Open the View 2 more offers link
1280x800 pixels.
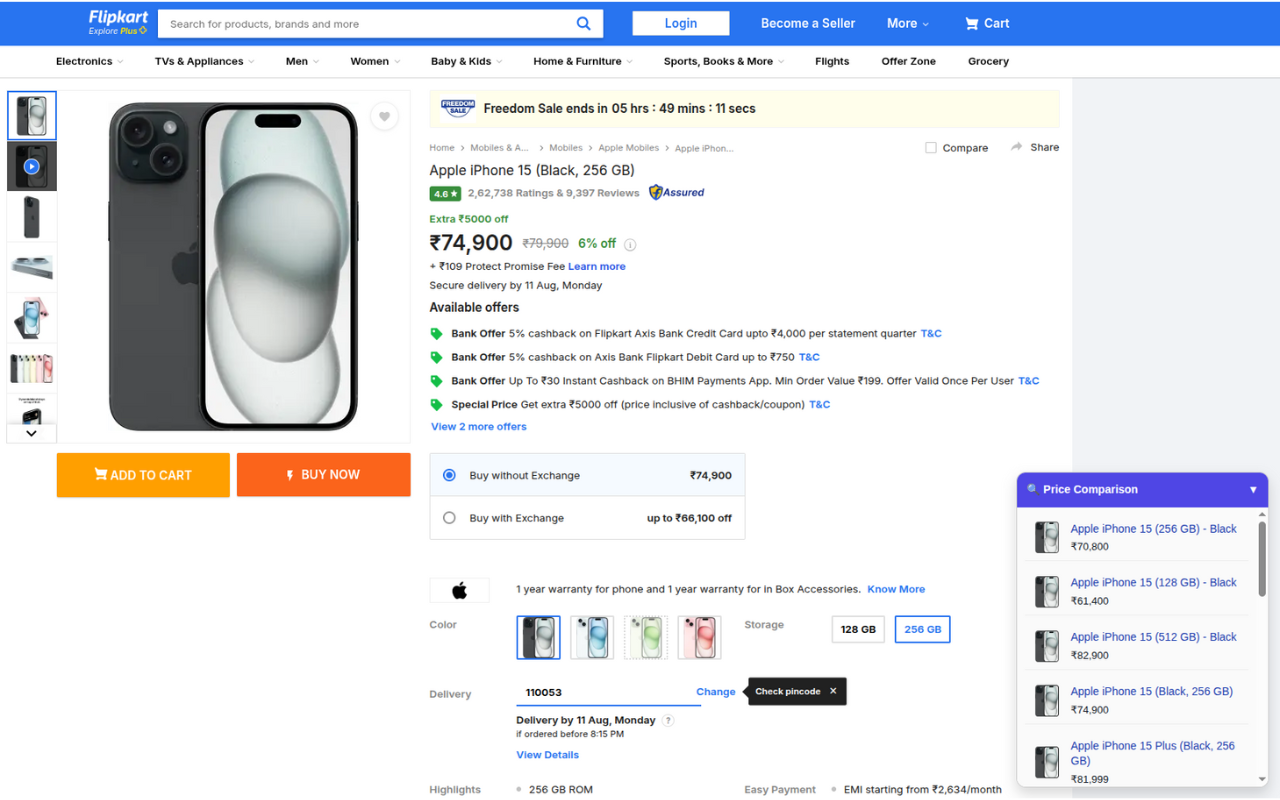[478, 426]
